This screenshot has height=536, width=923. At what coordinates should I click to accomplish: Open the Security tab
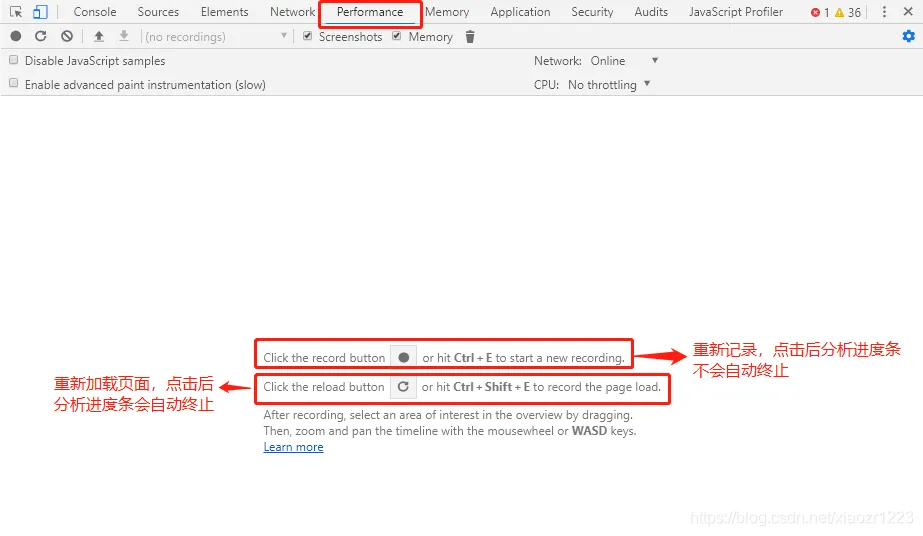pos(592,12)
